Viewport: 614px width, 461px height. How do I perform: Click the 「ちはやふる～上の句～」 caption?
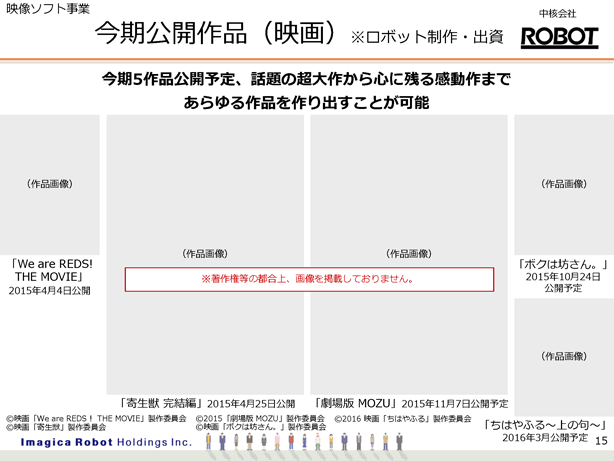545,425
